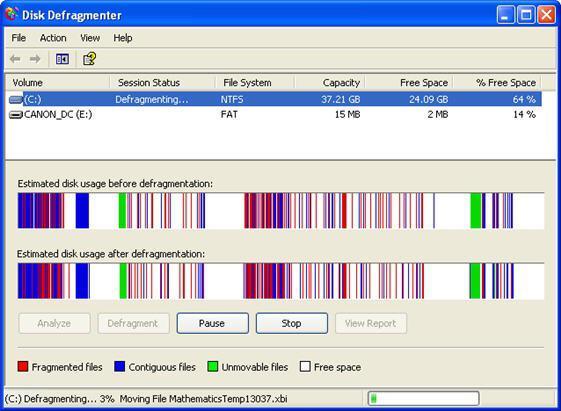Open the Help toolbar icon
Screen dimensions: 561x411
[x=89, y=59]
